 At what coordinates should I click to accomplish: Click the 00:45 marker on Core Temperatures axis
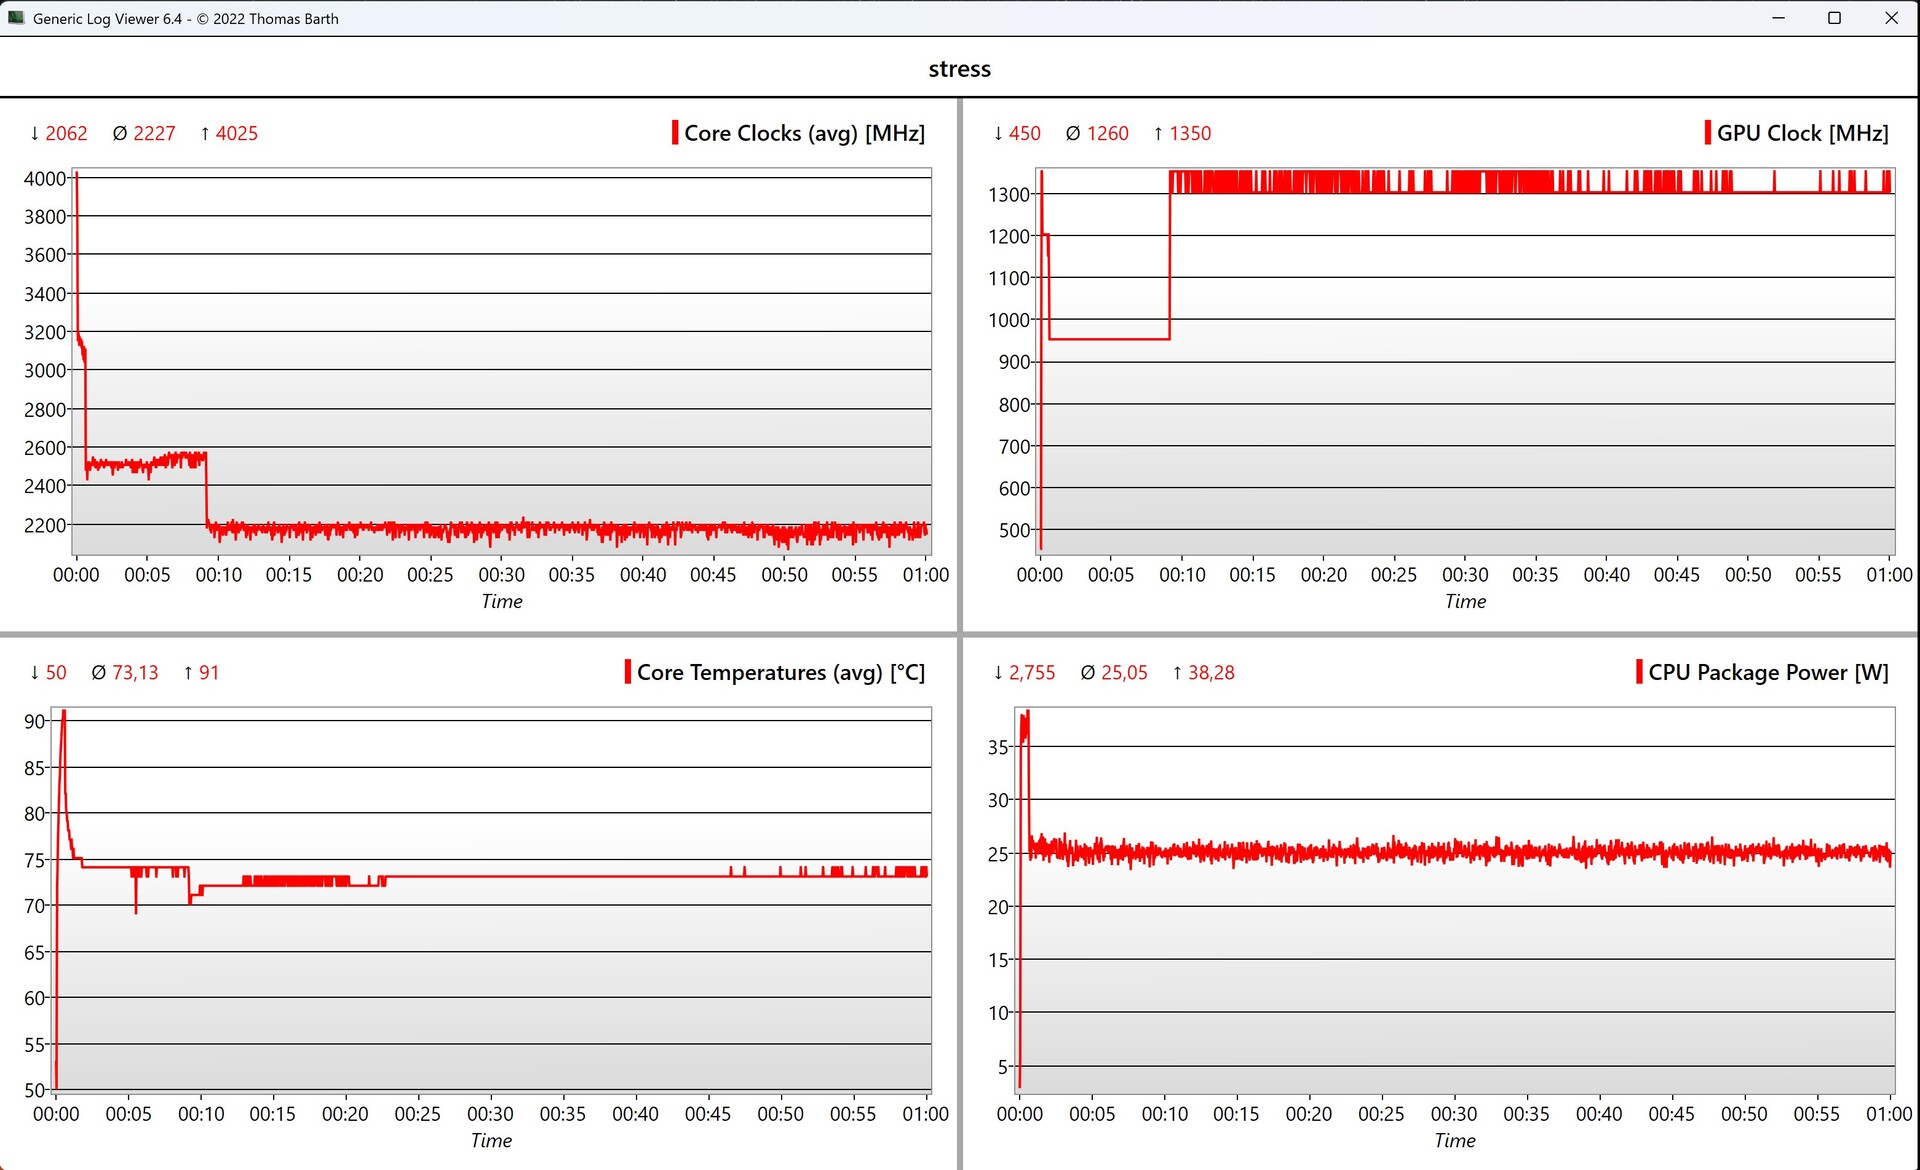708,1114
